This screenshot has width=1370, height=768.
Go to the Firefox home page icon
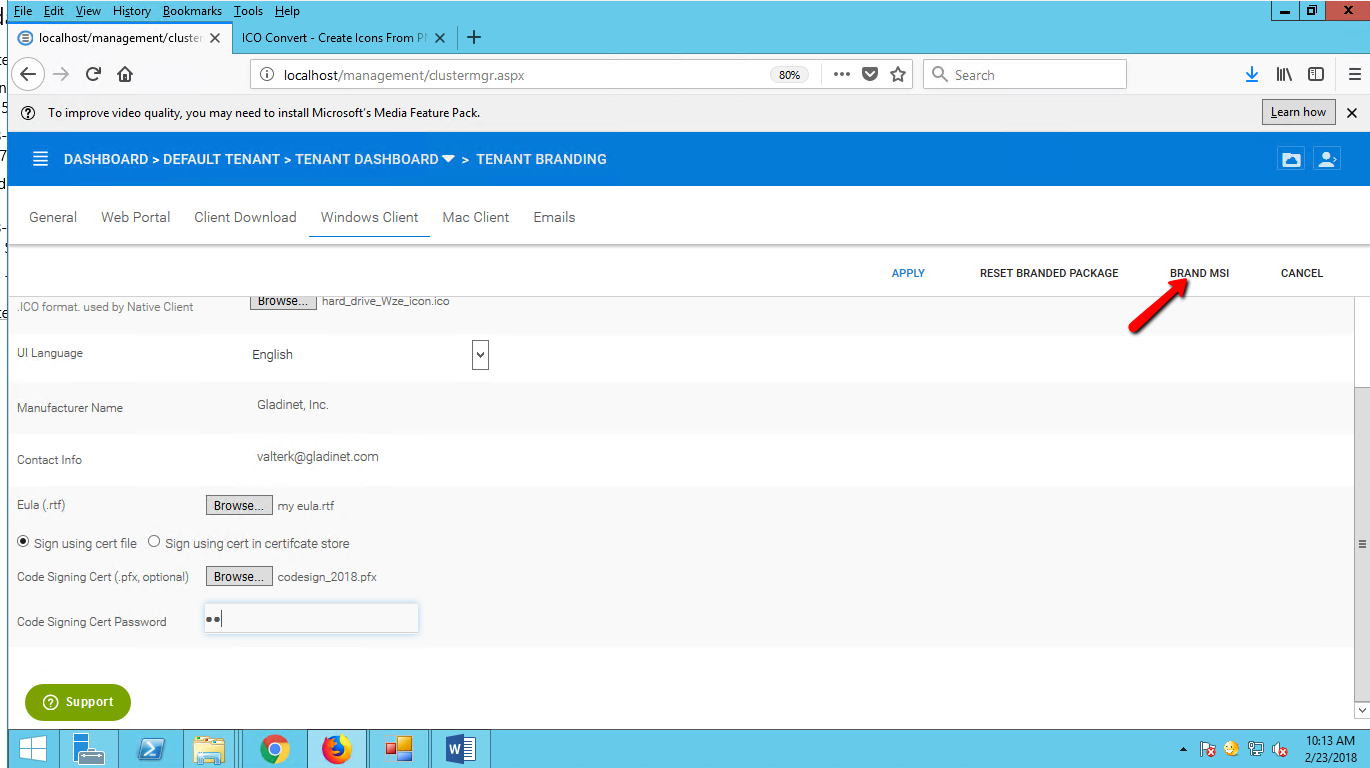(125, 74)
